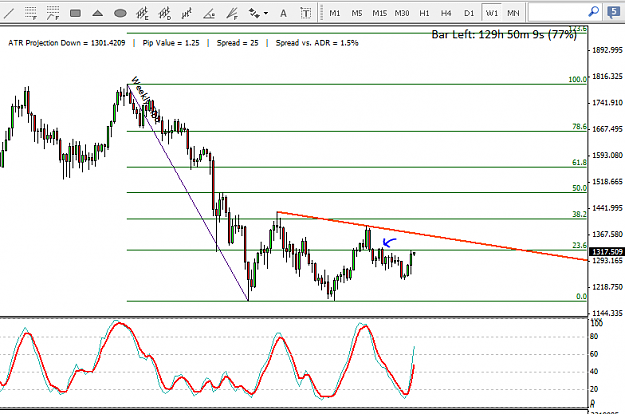625x414 pixels.
Task: Click the 'Spread = 25' text
Action: coord(238,43)
